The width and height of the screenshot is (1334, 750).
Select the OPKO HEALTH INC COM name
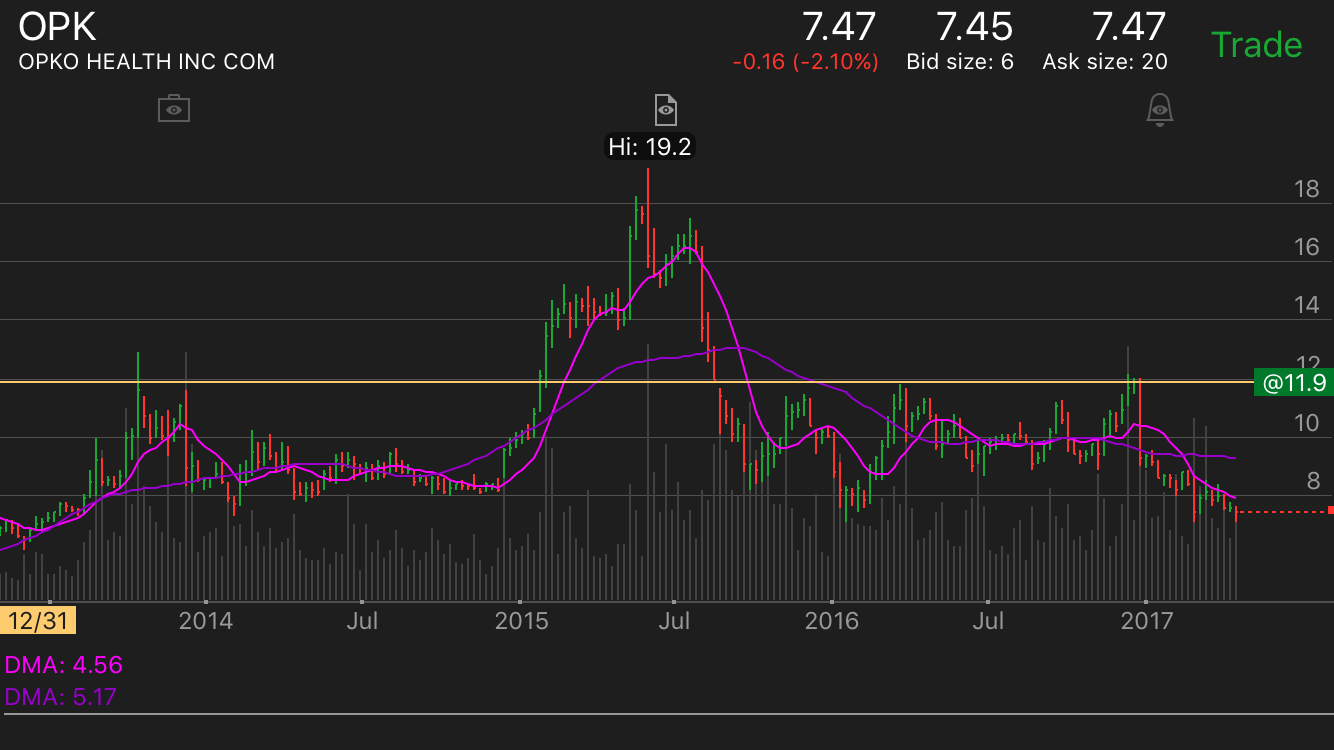pyautogui.click(x=147, y=62)
